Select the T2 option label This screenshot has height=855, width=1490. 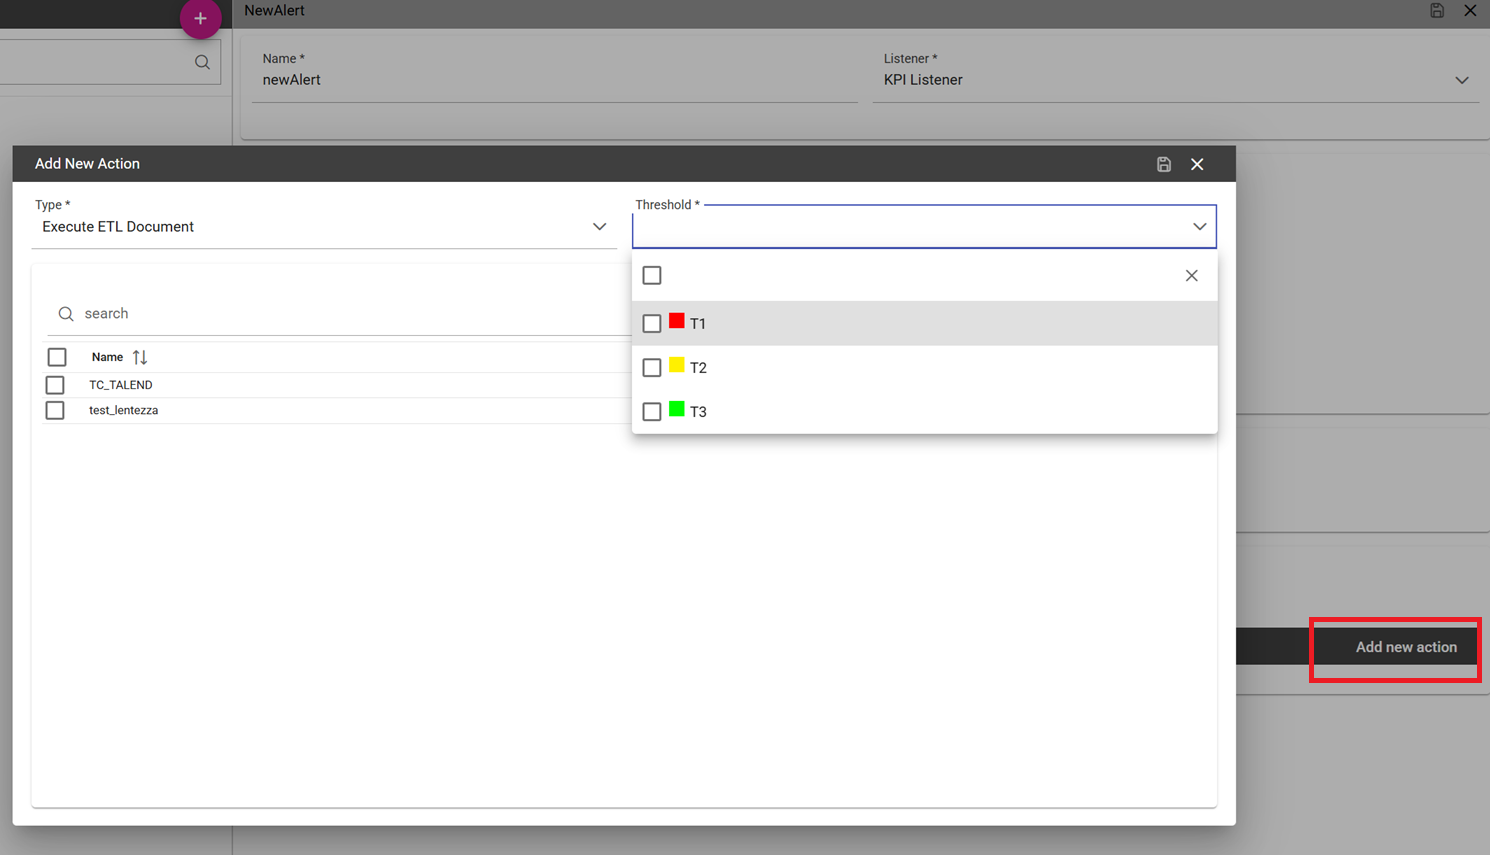[698, 368]
